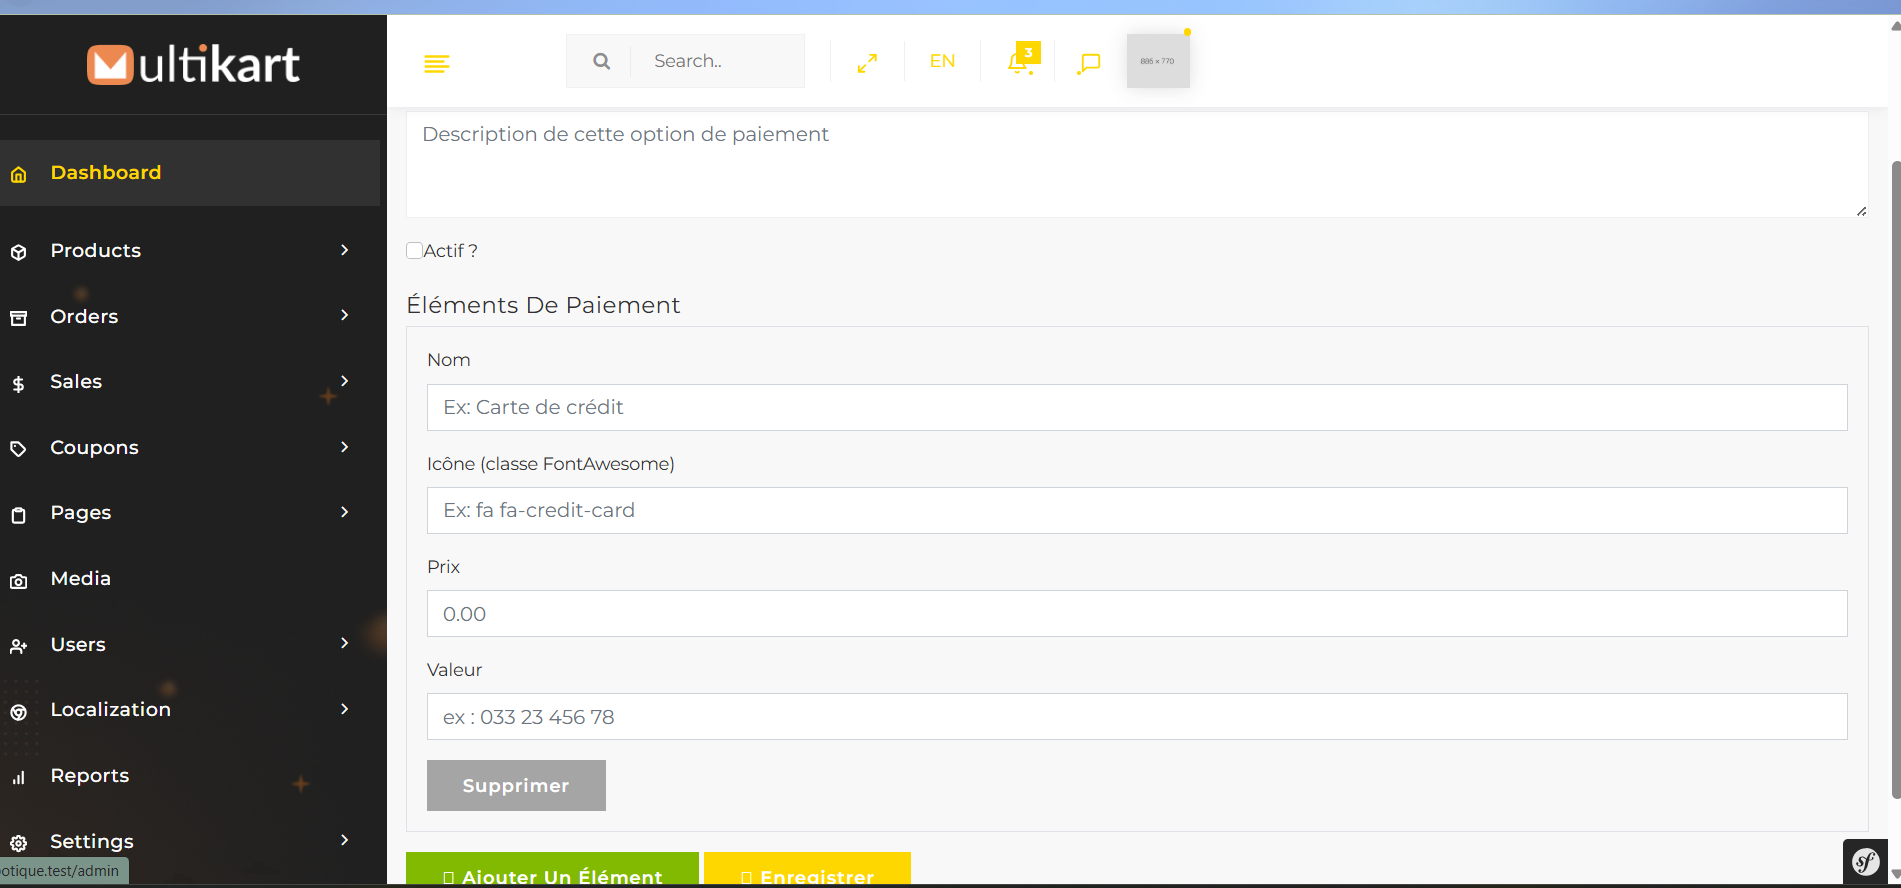Open the Symfony debug toolbar icon
1901x888 pixels.
[1865, 861]
